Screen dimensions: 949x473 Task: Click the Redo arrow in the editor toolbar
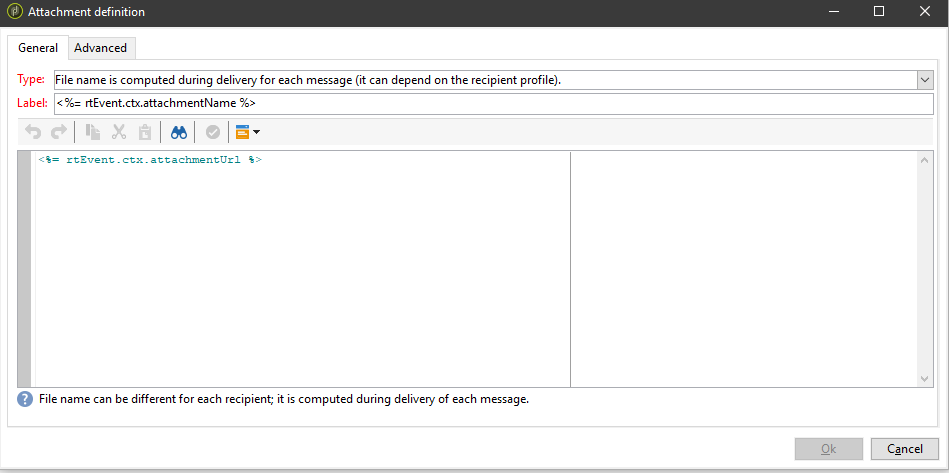[x=58, y=132]
